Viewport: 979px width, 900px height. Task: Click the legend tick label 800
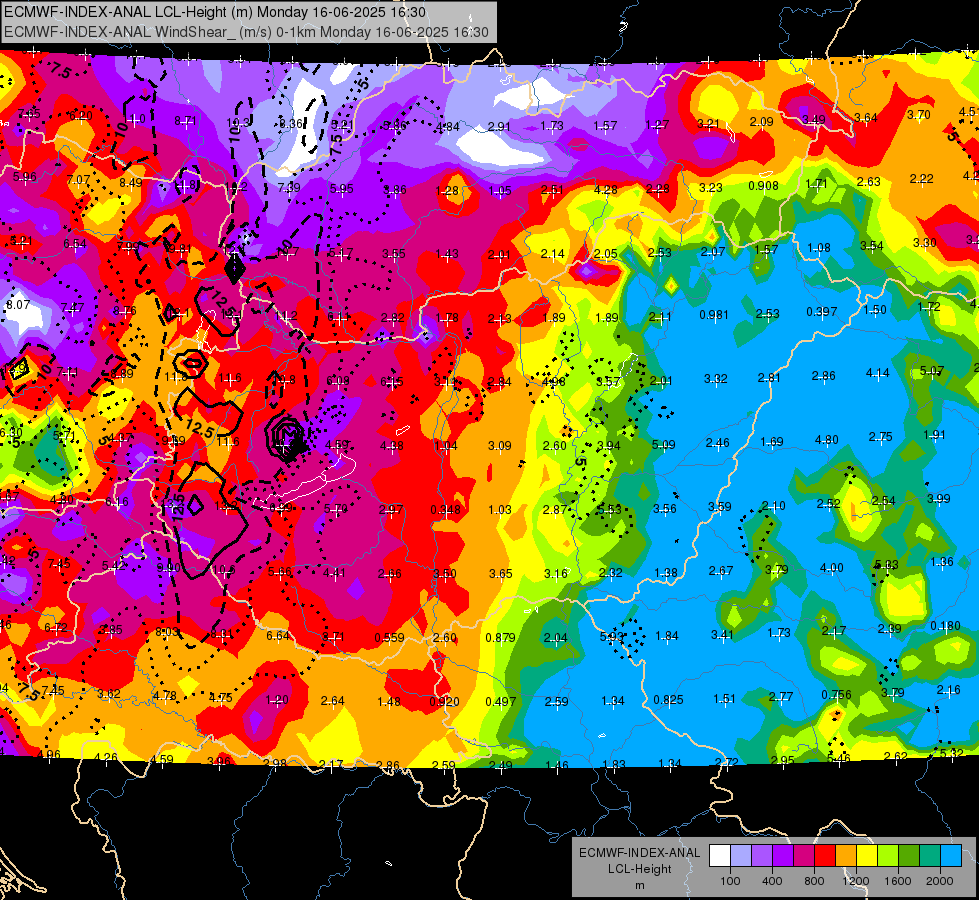click(814, 881)
